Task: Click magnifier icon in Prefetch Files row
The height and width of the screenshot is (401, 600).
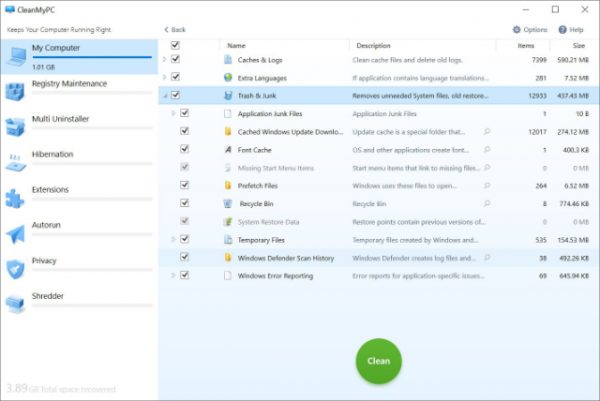Action: coord(487,186)
